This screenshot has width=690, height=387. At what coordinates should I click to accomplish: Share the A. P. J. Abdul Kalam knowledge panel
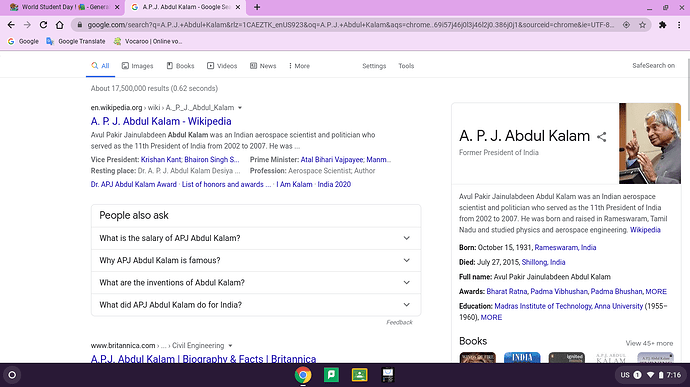pyautogui.click(x=602, y=137)
